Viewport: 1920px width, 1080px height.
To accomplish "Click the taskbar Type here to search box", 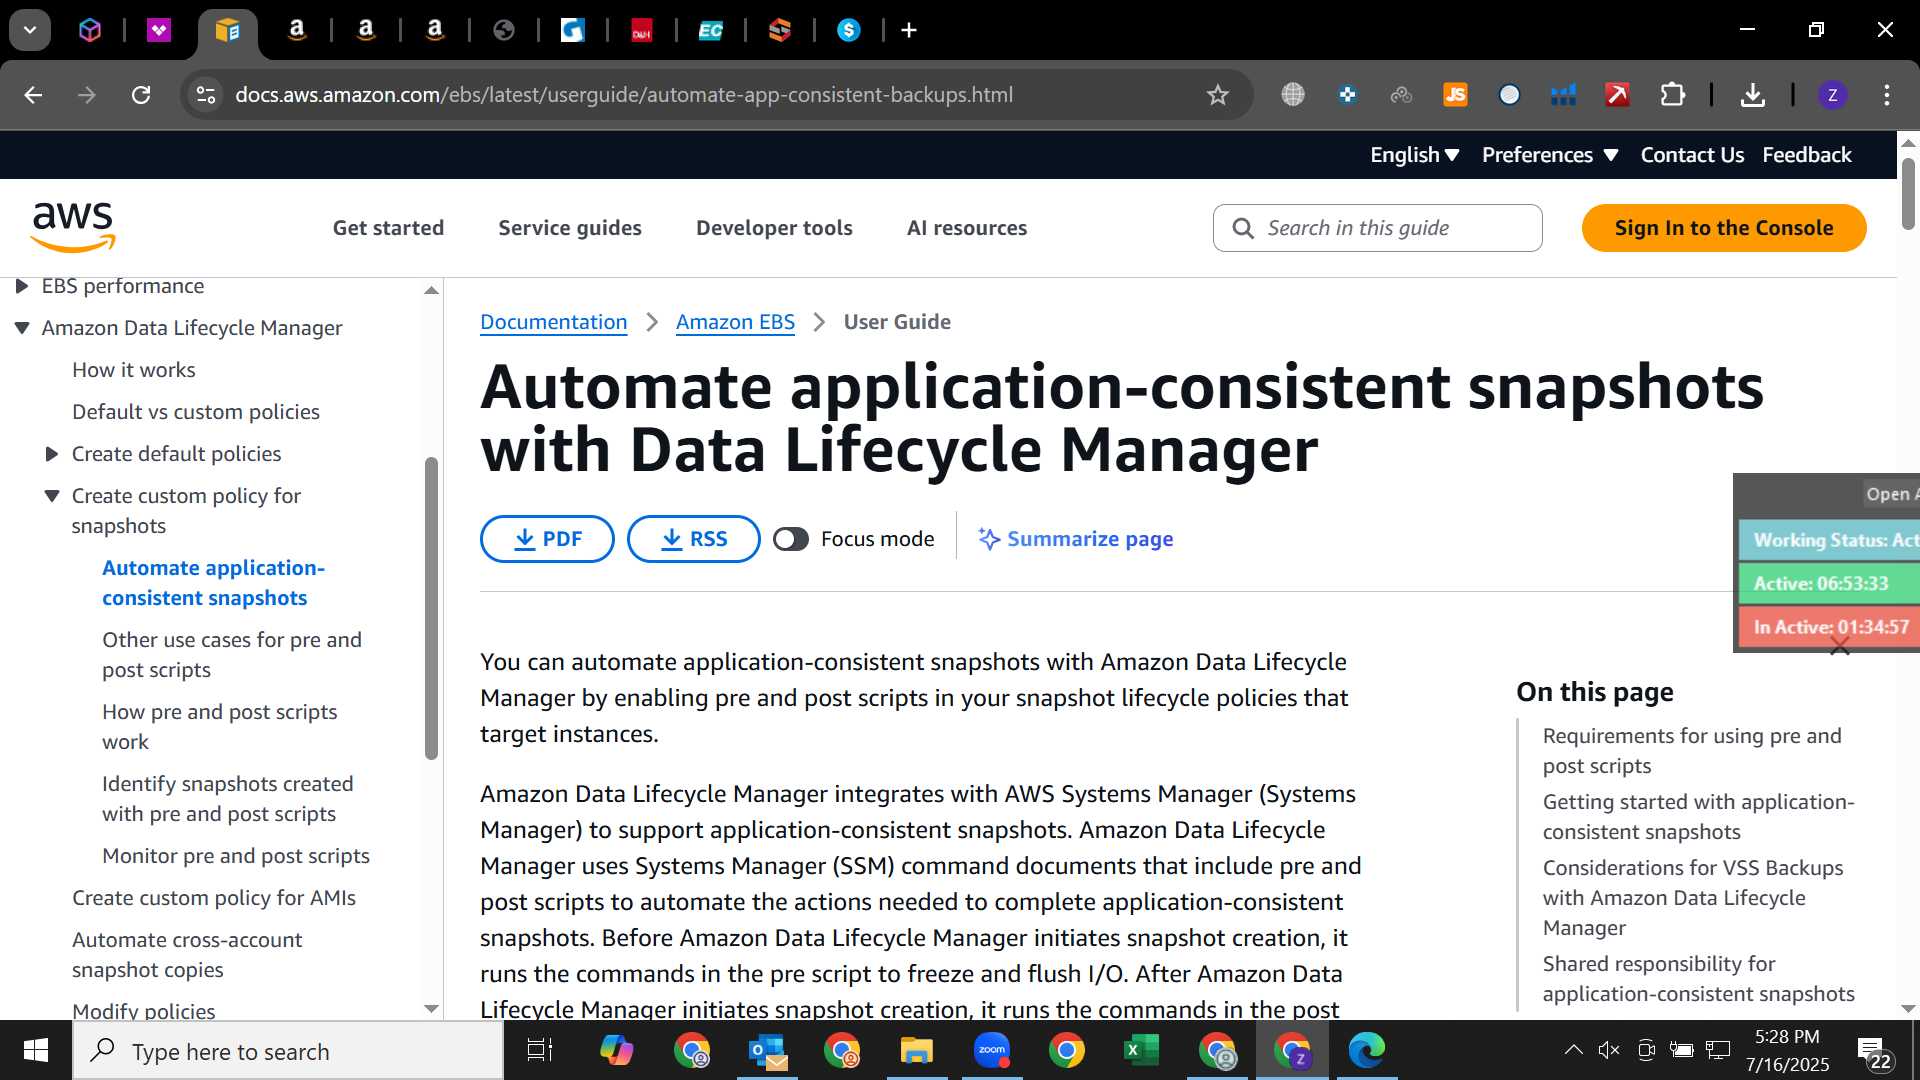I will [288, 1051].
